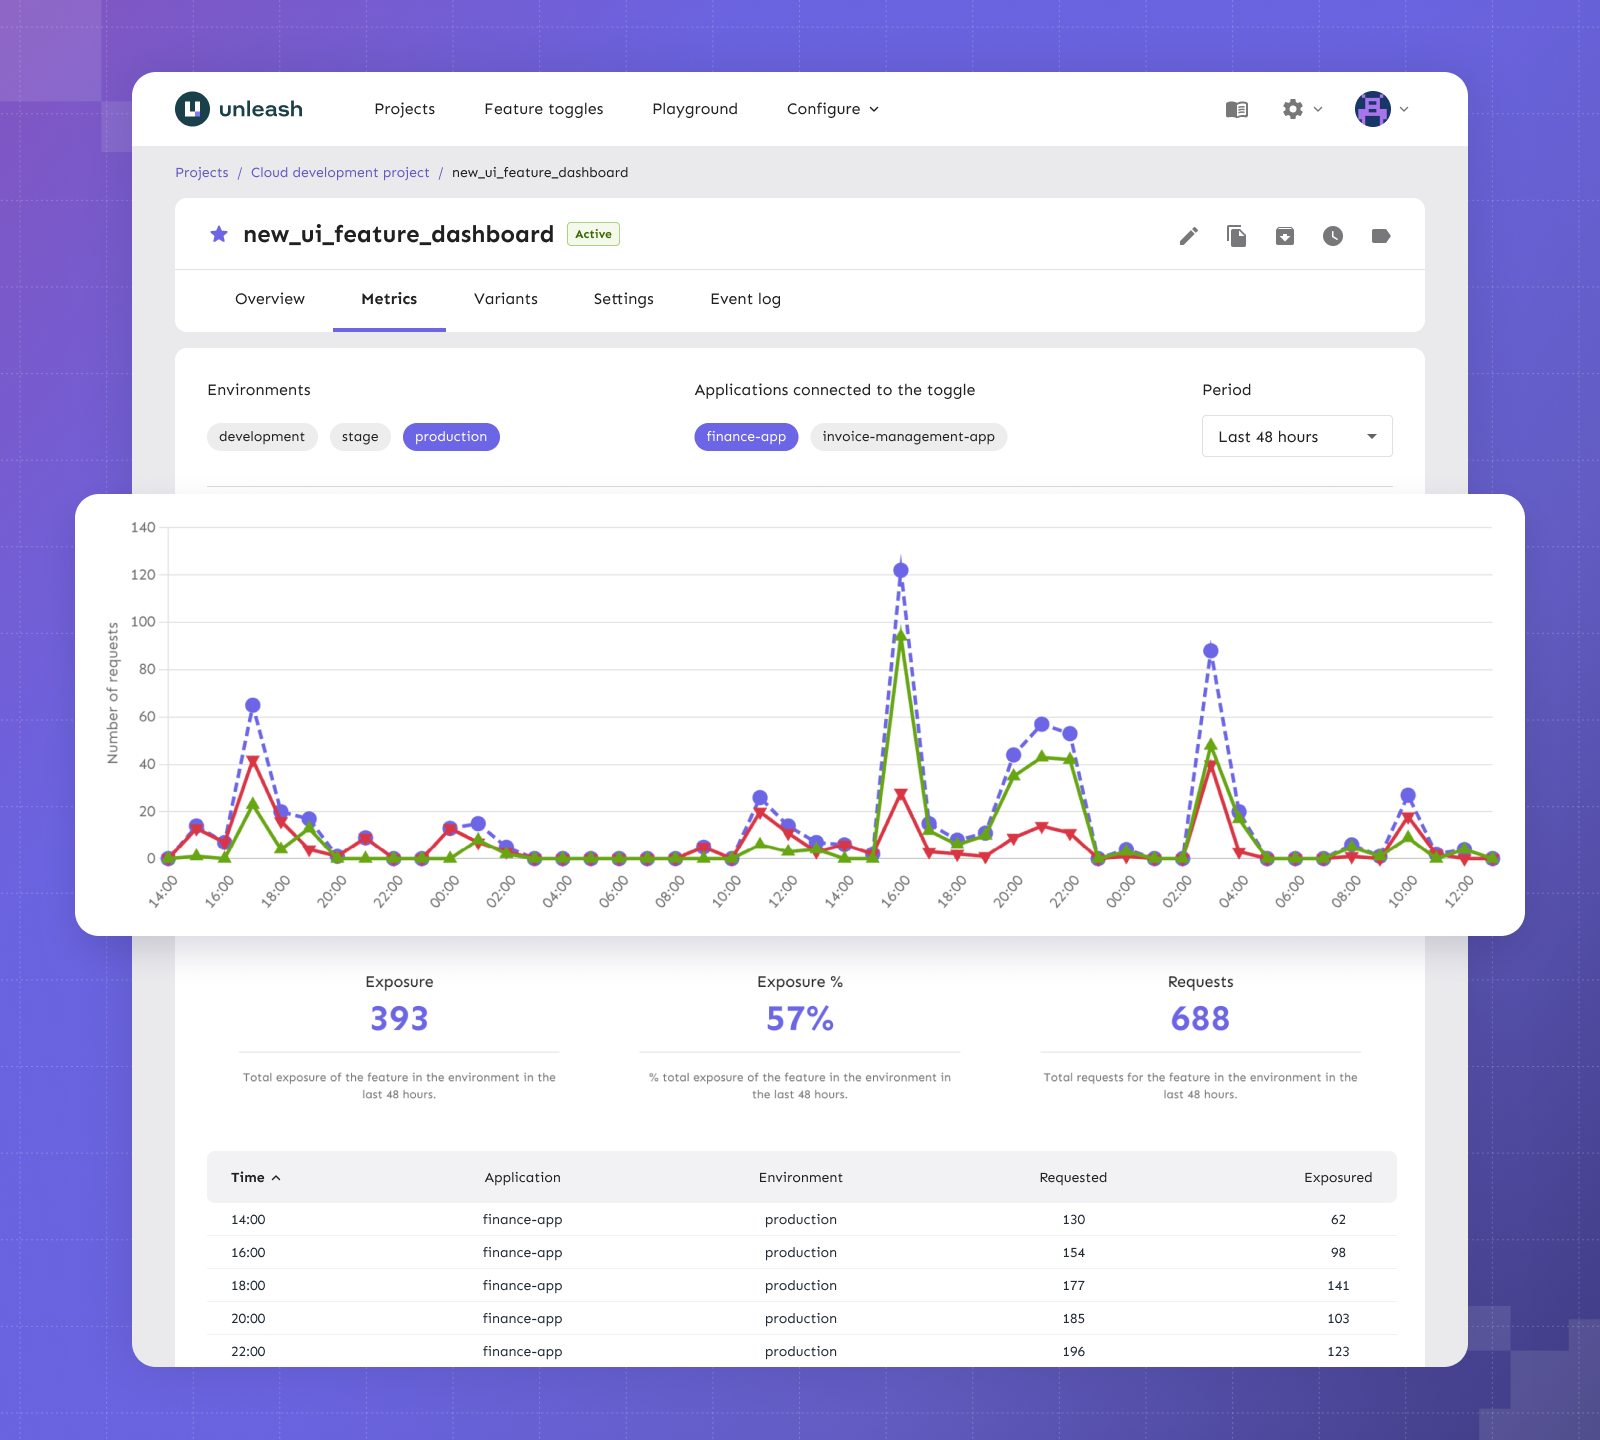Screen dimensions: 1600x1440
Task: Open the documentation book icon
Action: tap(1236, 109)
